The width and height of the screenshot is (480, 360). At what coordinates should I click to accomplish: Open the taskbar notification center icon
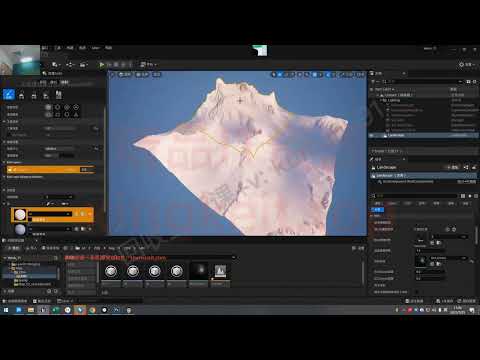[472, 310]
